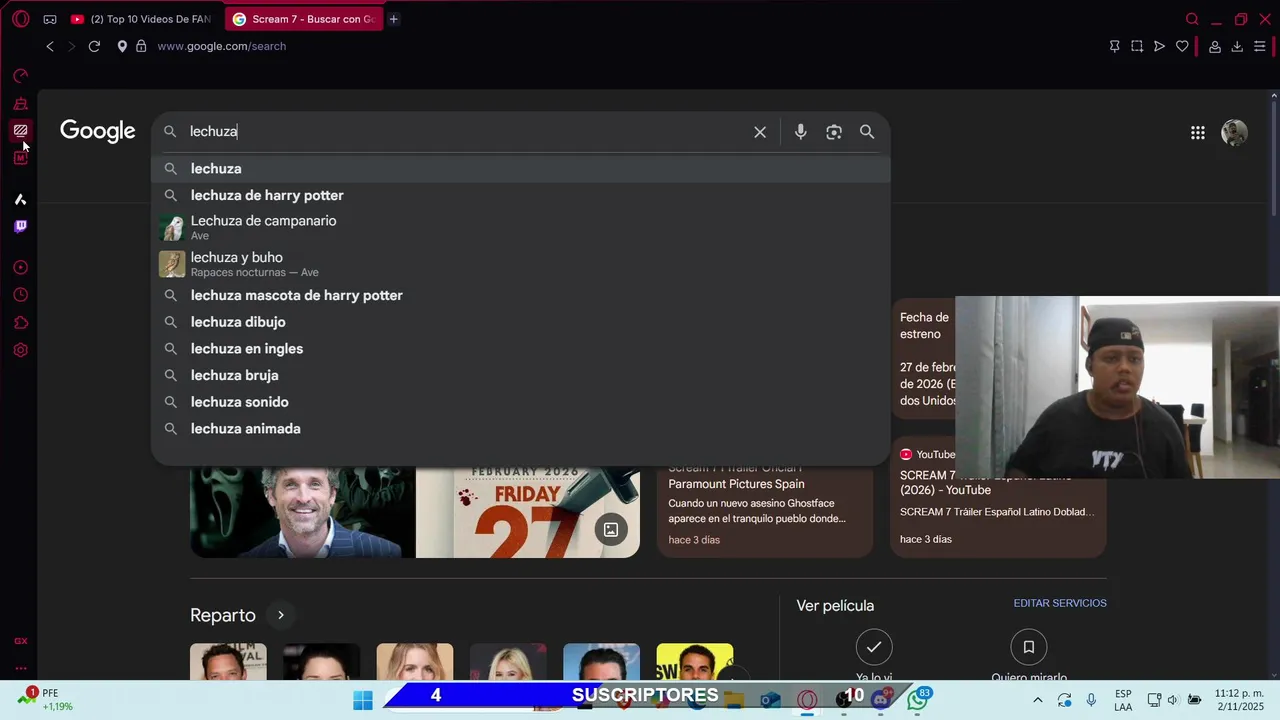This screenshot has width=1280, height=720.
Task: Open Twitch in the sidebar
Action: [20, 226]
